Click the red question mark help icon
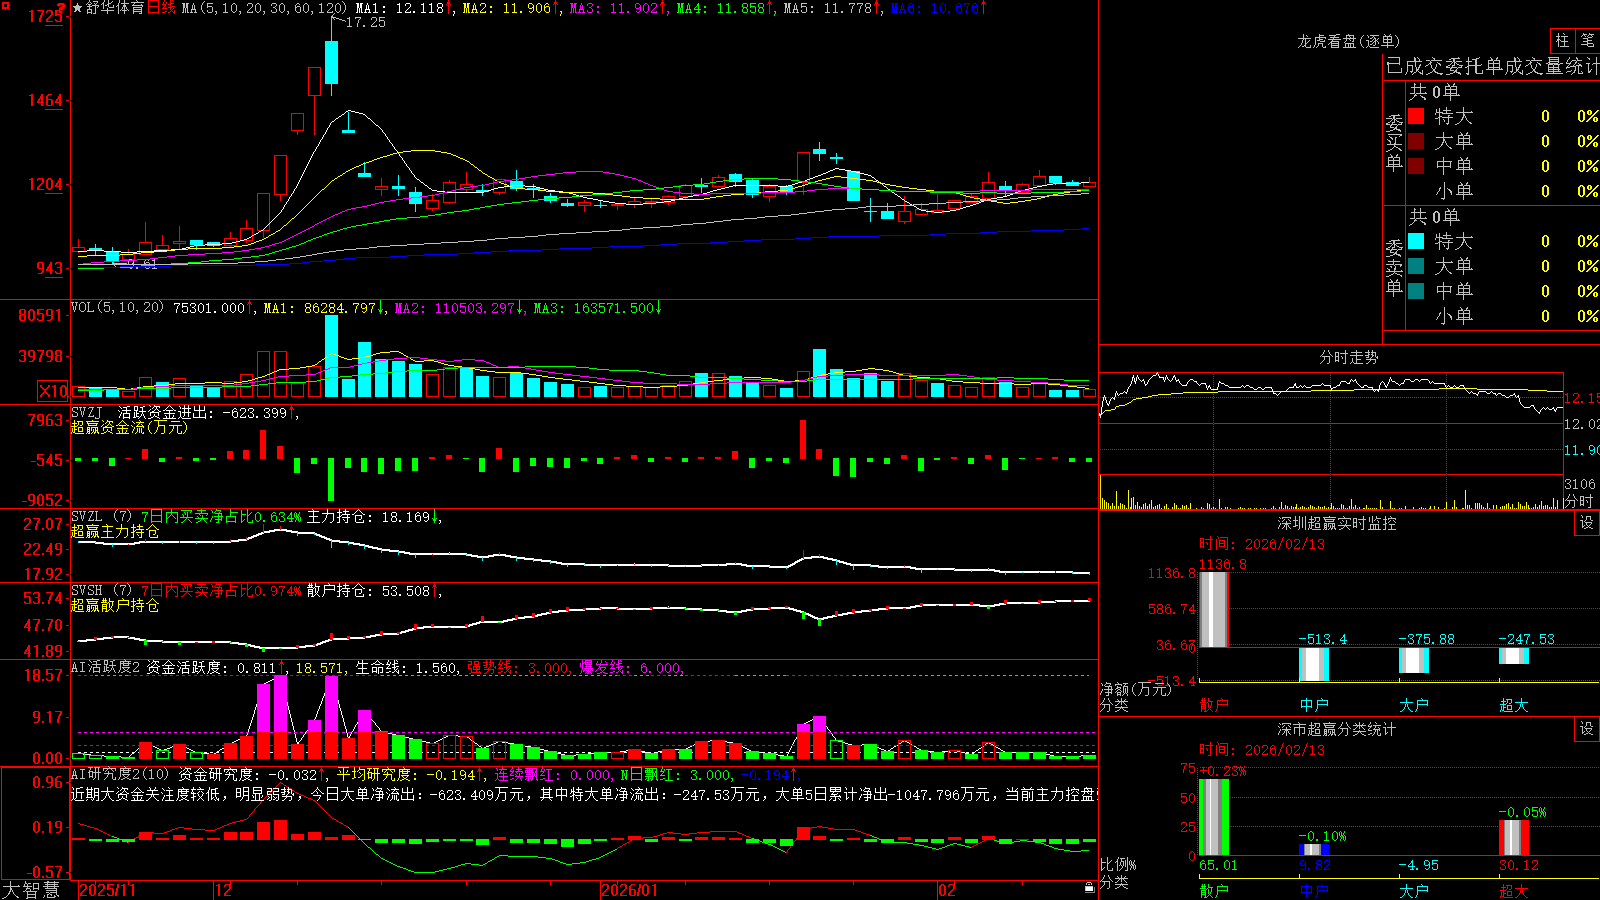The height and width of the screenshot is (900, 1600). click(x=62, y=7)
